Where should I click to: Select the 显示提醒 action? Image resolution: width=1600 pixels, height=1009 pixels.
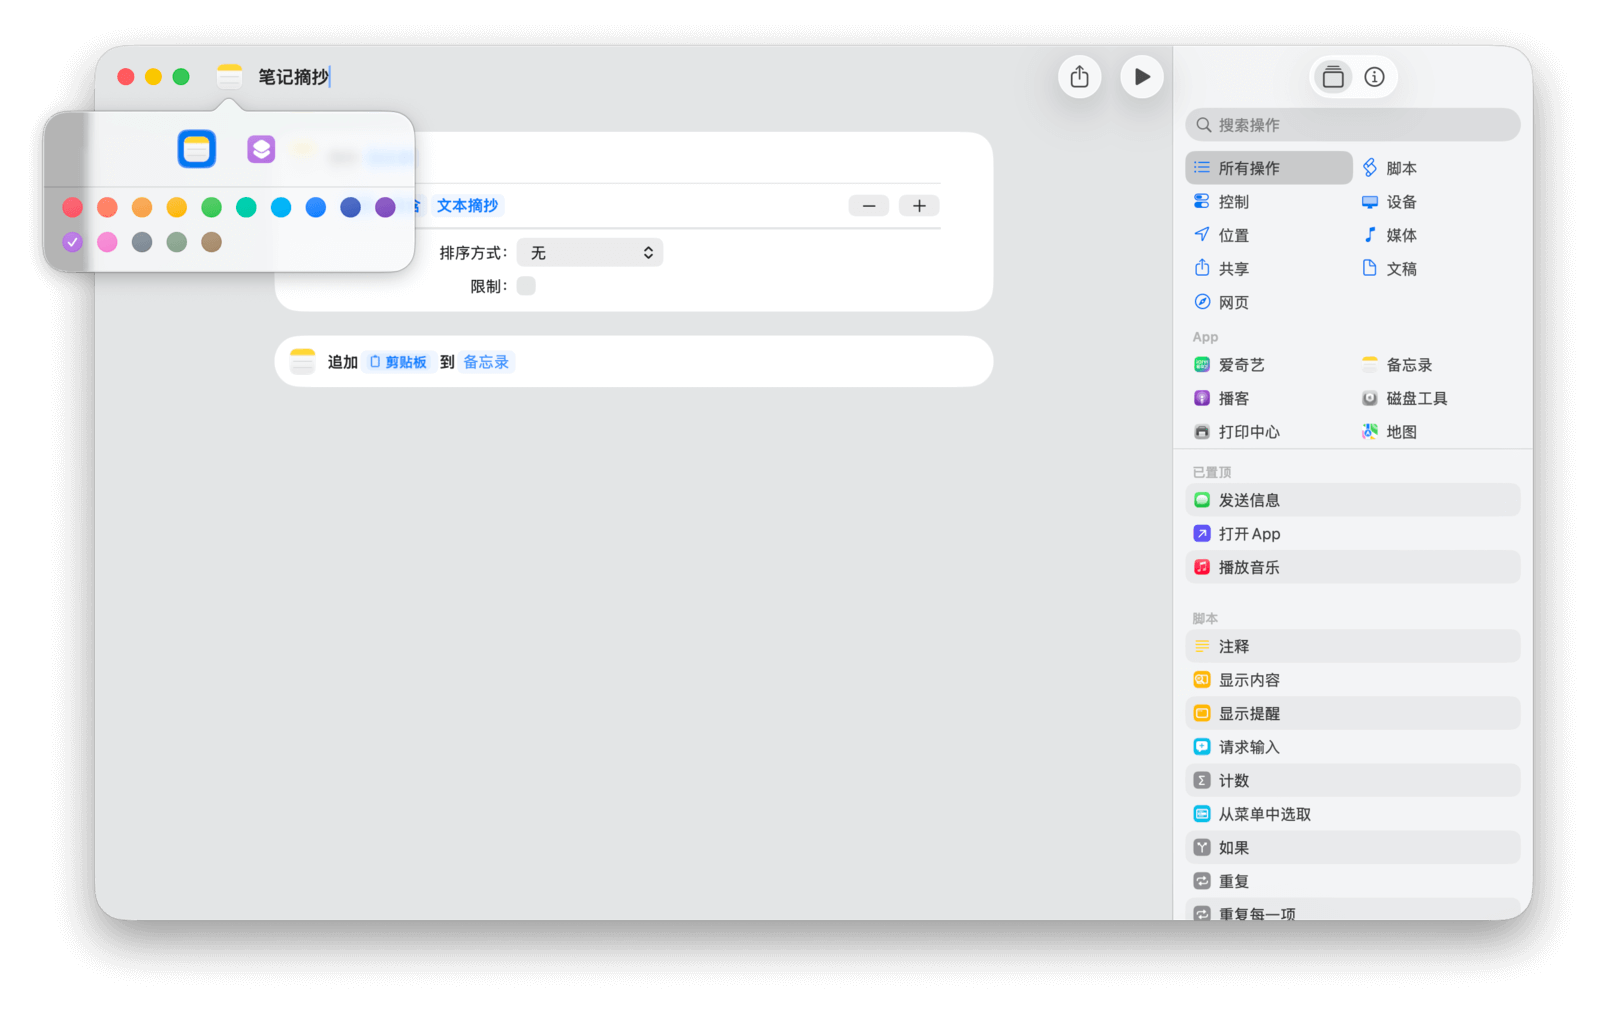point(1353,713)
